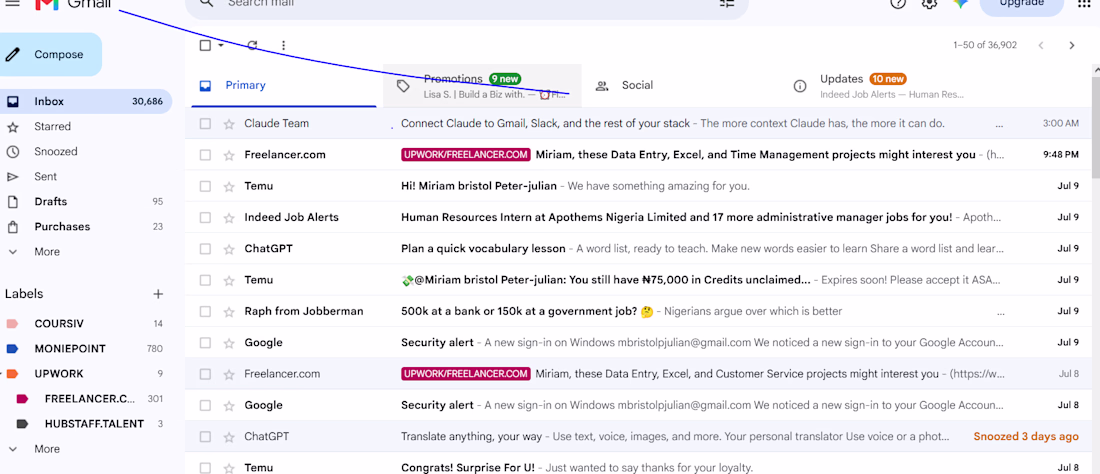Viewport: 1100px width, 474px height.
Task: Check the Indeed Job Alerts email
Action: 205,217
